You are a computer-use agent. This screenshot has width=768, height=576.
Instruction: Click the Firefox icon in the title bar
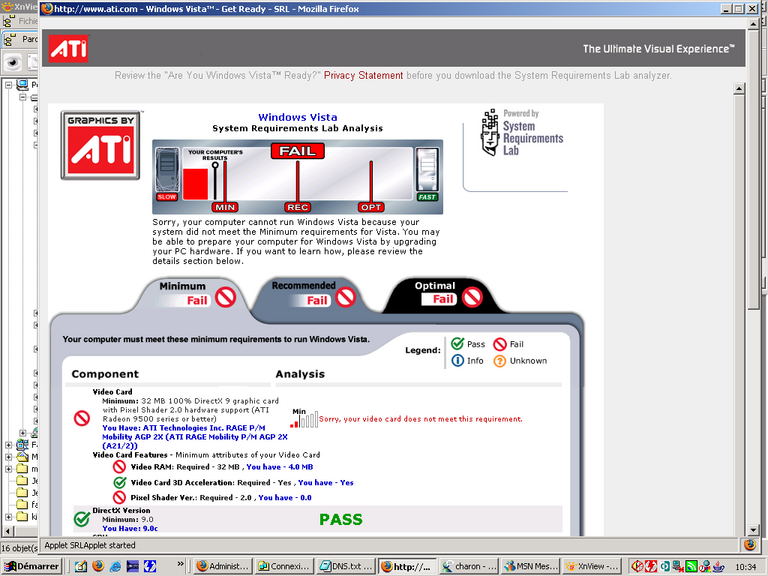pyautogui.click(x=47, y=8)
